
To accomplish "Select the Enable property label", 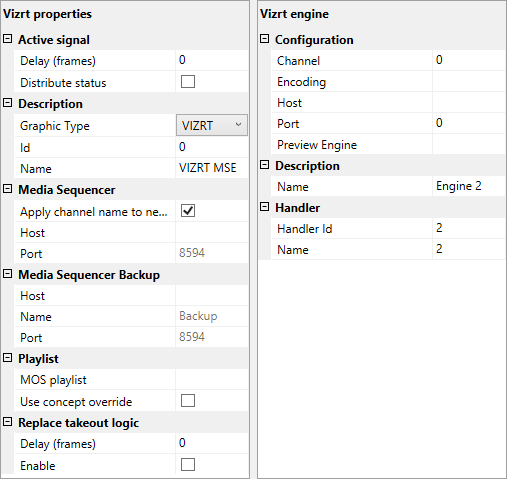I will [x=38, y=466].
